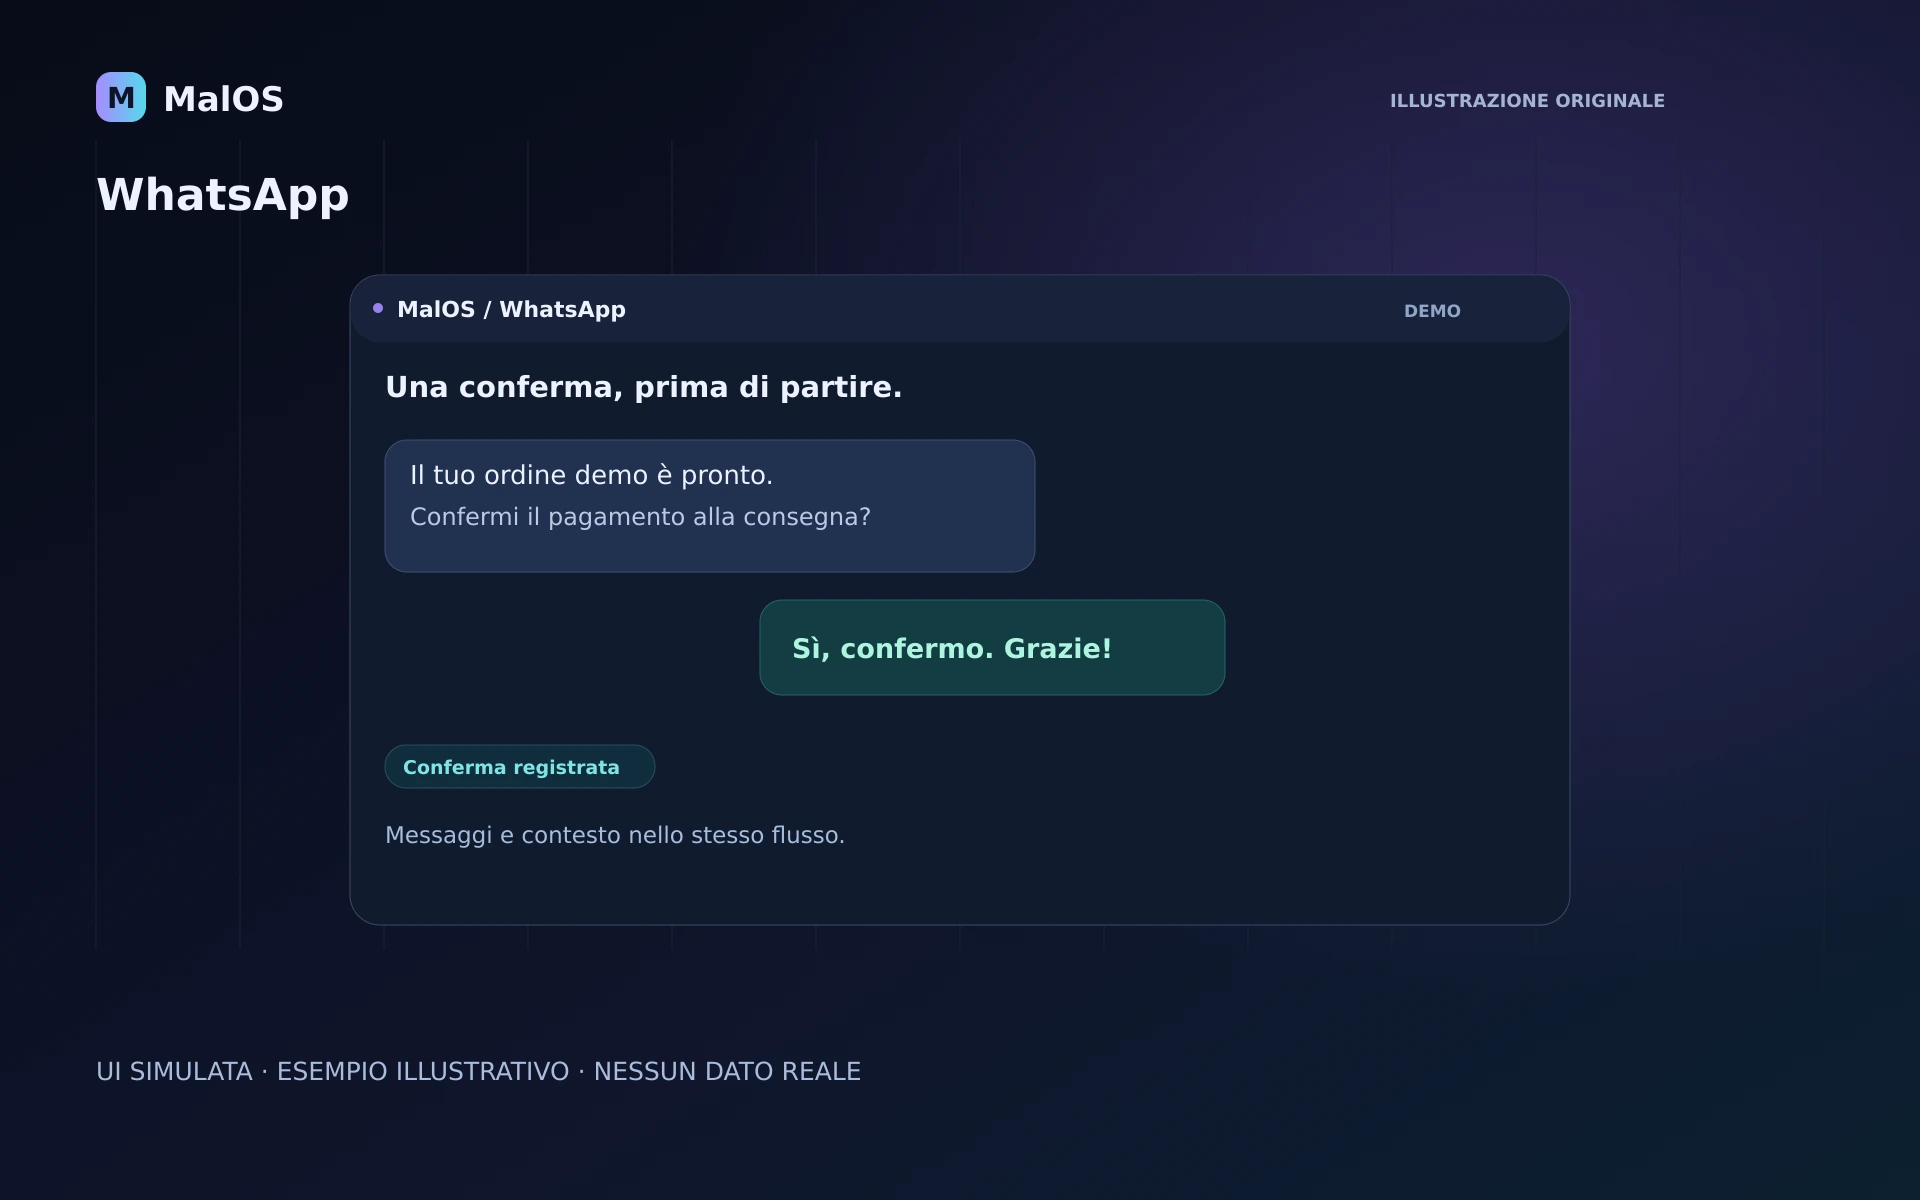Click 'Confermi il pagamento alla consegna?' text

click(640, 517)
